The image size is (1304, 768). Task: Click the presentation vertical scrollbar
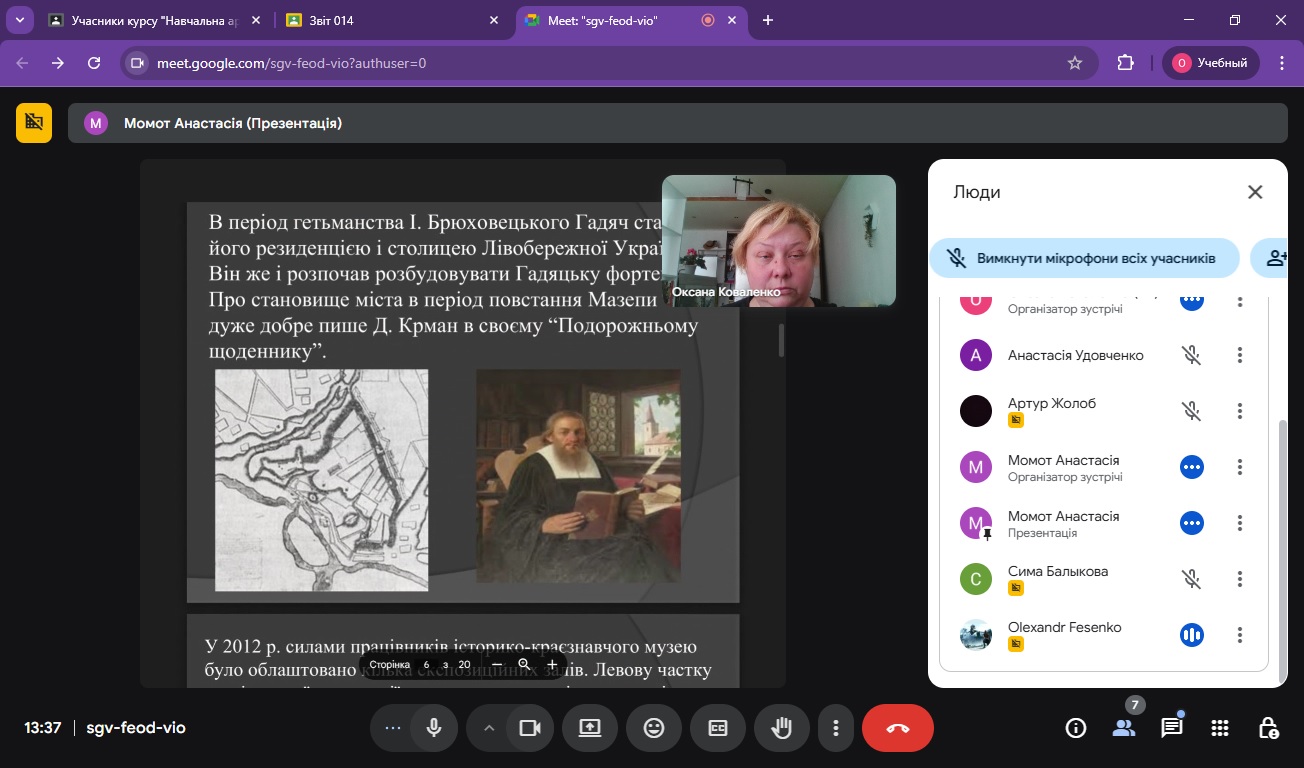[781, 340]
